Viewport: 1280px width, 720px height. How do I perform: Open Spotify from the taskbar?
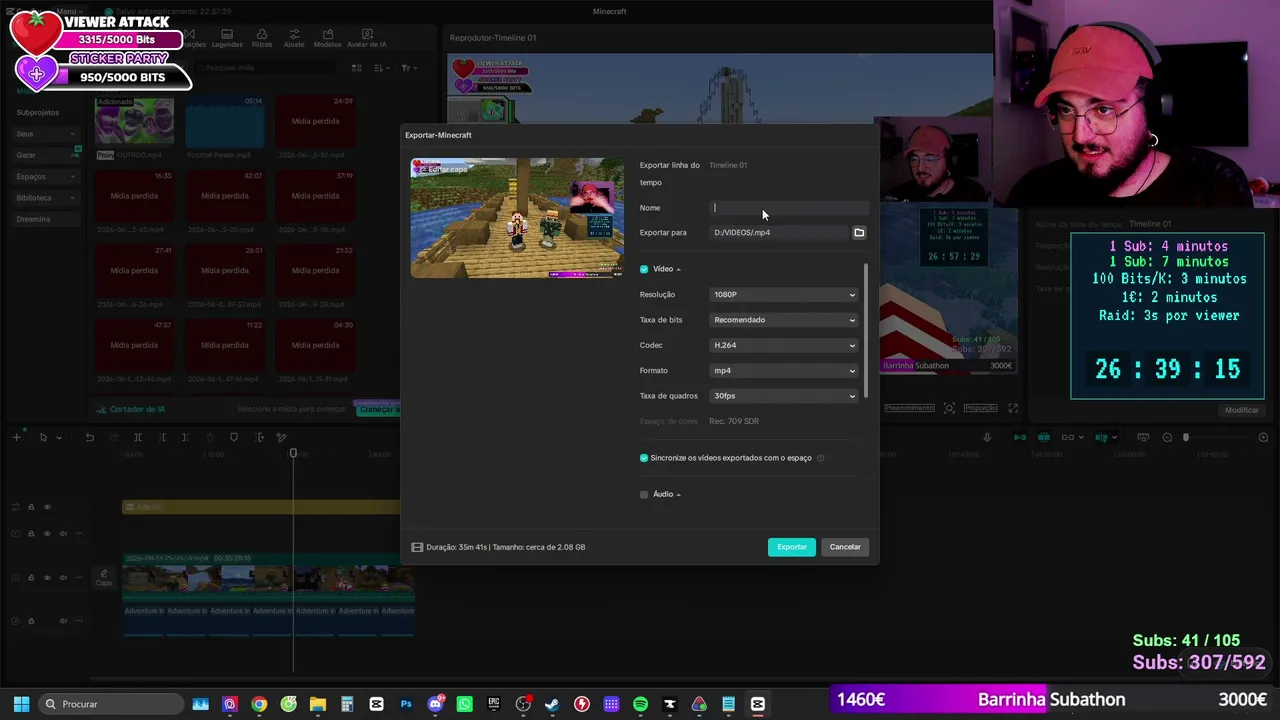pyautogui.click(x=640, y=704)
